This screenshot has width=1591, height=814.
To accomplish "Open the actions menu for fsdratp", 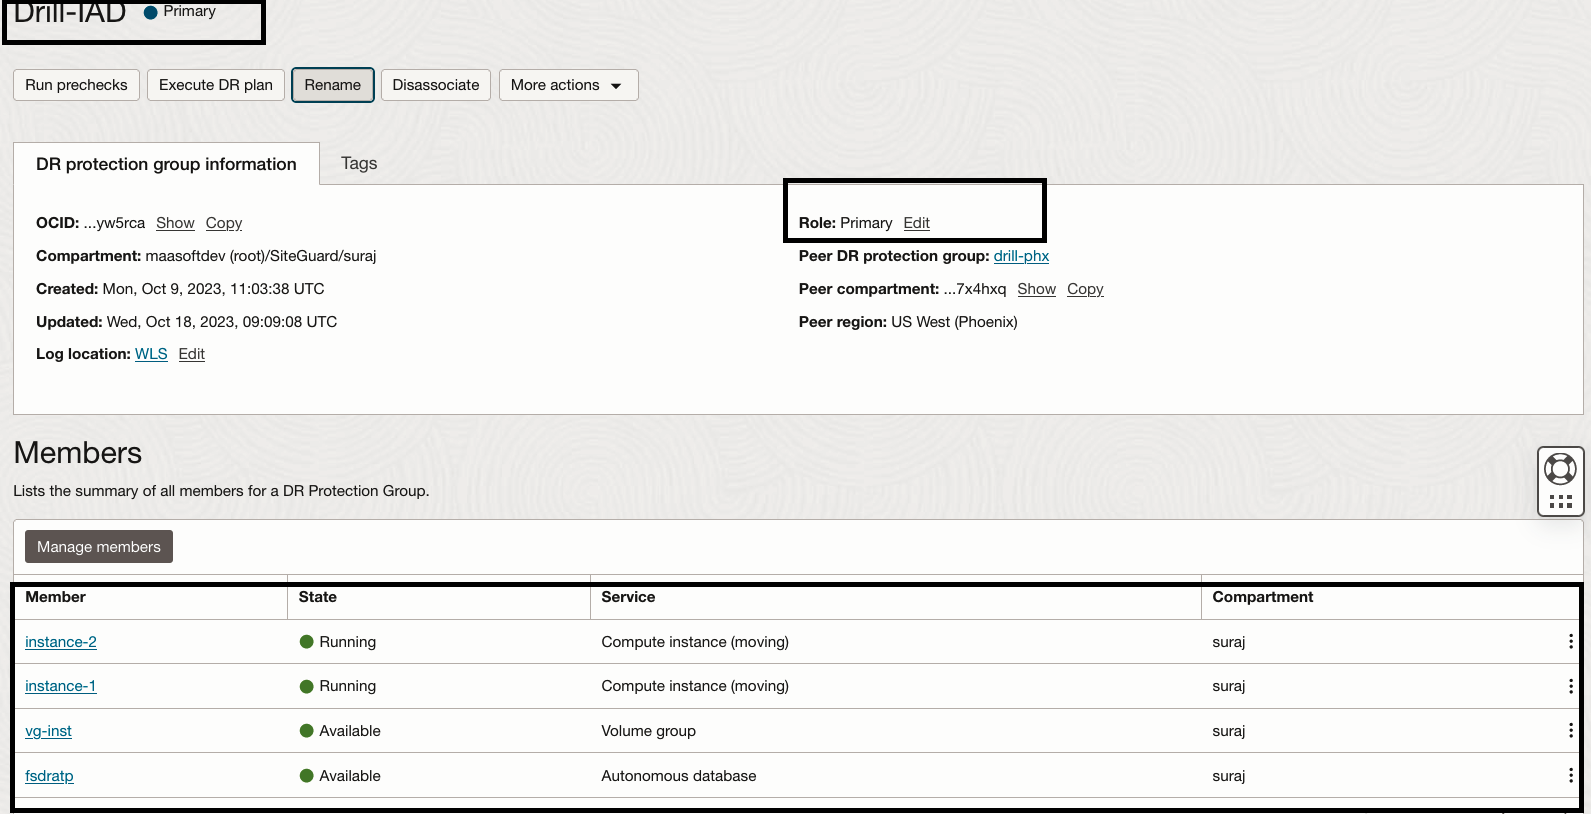I will [1570, 776].
